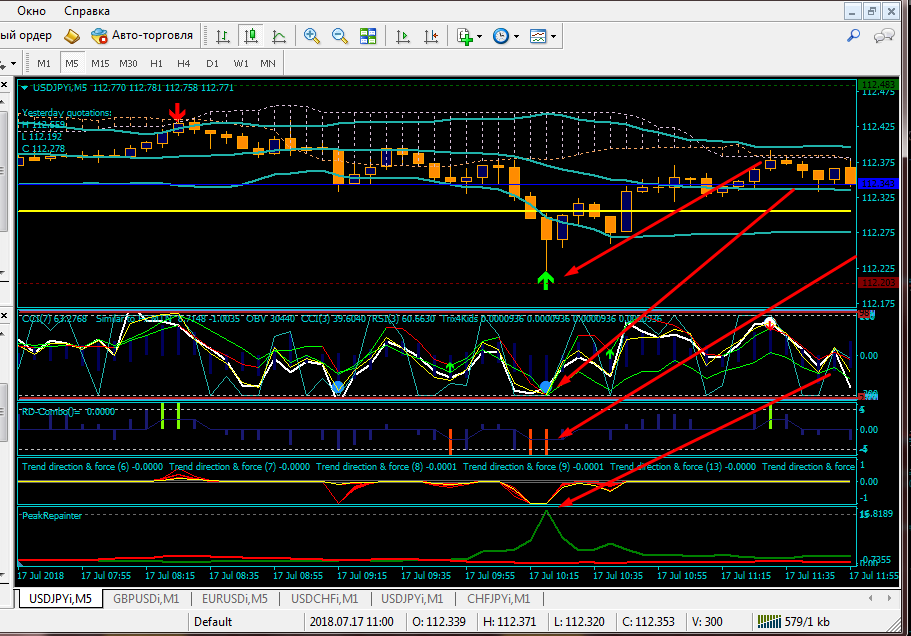Click the C: 112.353 close price value
Screen dimensions: 911x636
(x=648, y=621)
